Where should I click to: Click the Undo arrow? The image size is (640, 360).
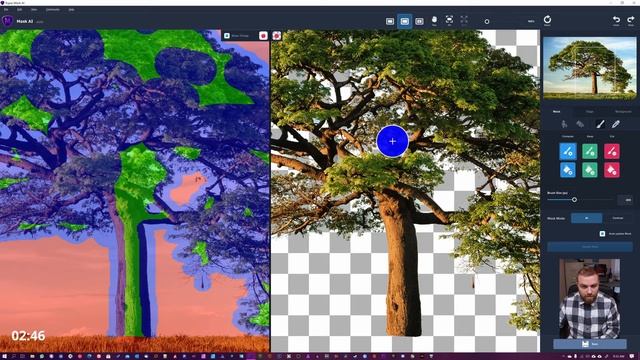616,20
